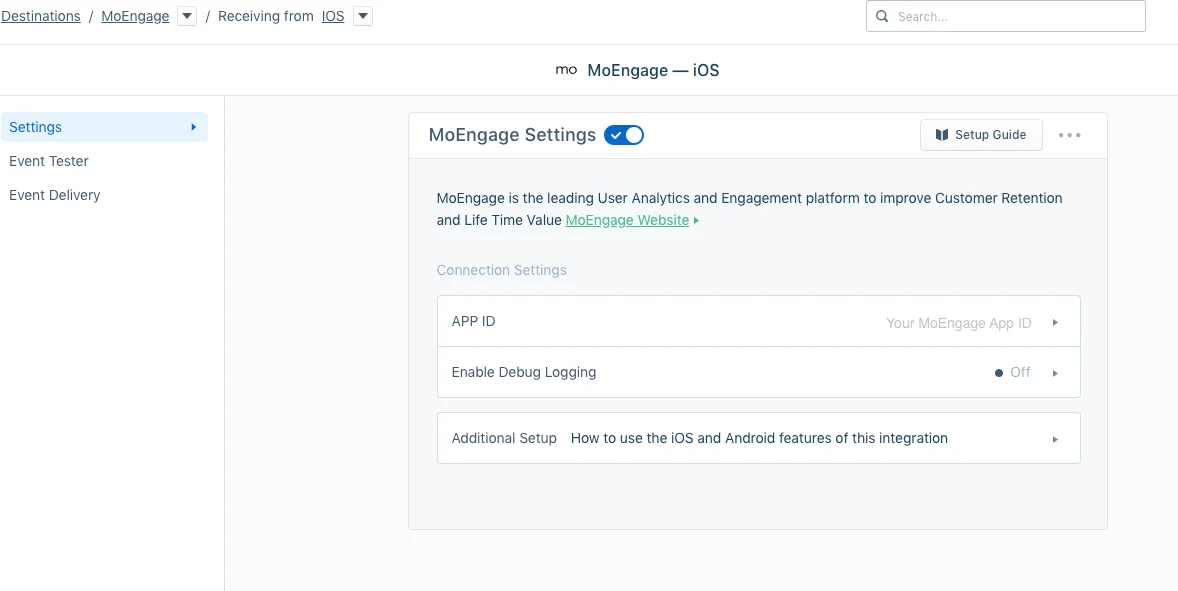1178x591 pixels.
Task: Focus the Search input field
Action: (x=1005, y=16)
